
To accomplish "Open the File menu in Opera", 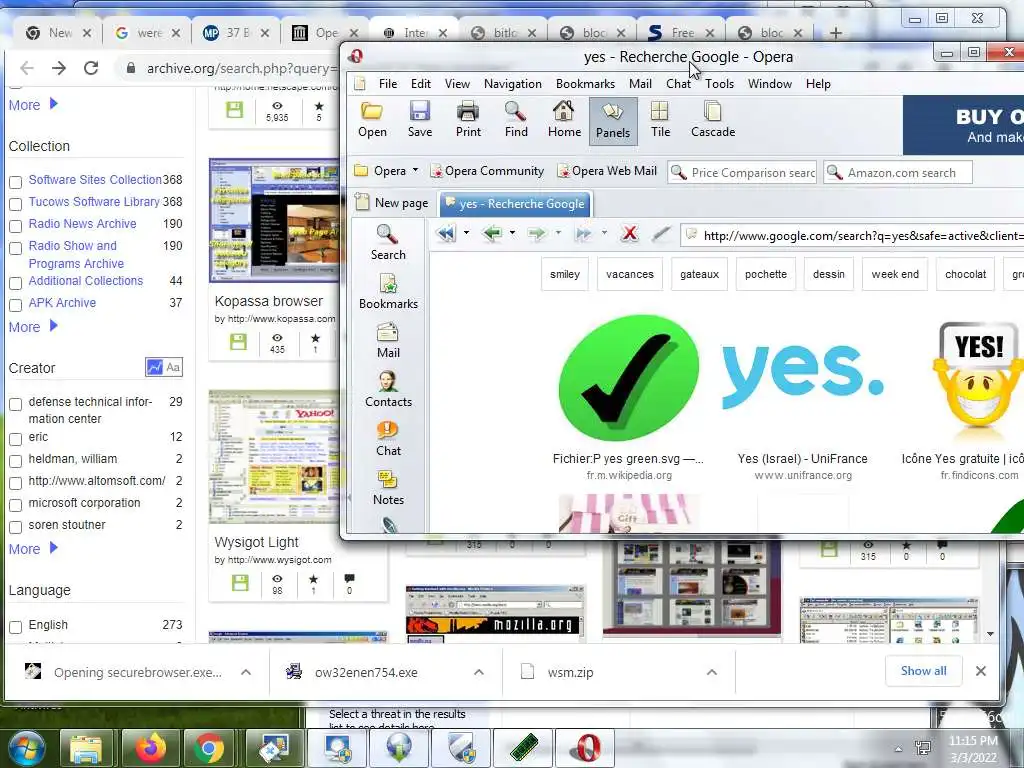I will pos(388,84).
